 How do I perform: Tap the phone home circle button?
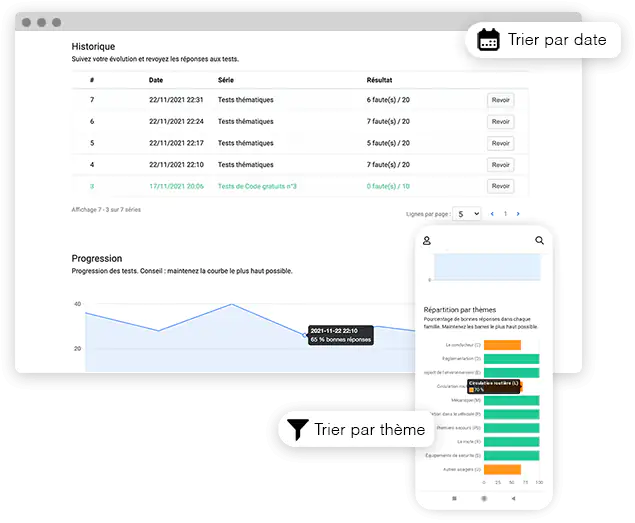coord(484,498)
